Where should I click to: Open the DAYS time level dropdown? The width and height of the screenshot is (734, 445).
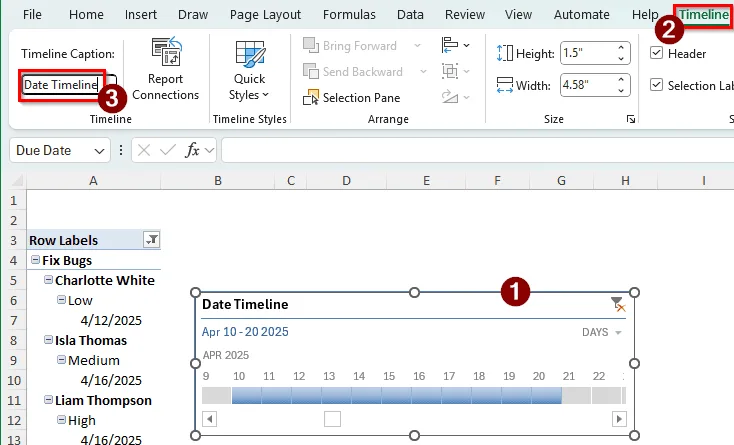coord(602,332)
